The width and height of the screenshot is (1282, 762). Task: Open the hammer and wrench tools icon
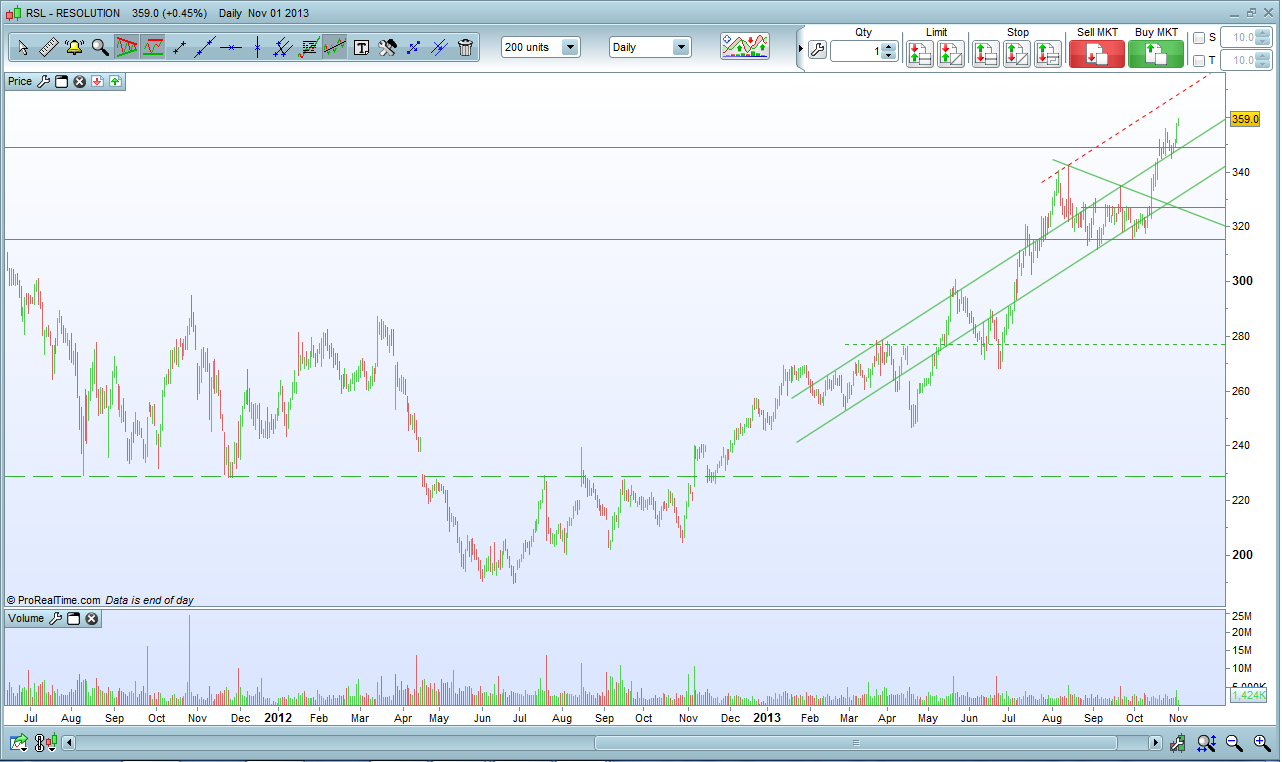(x=387, y=47)
